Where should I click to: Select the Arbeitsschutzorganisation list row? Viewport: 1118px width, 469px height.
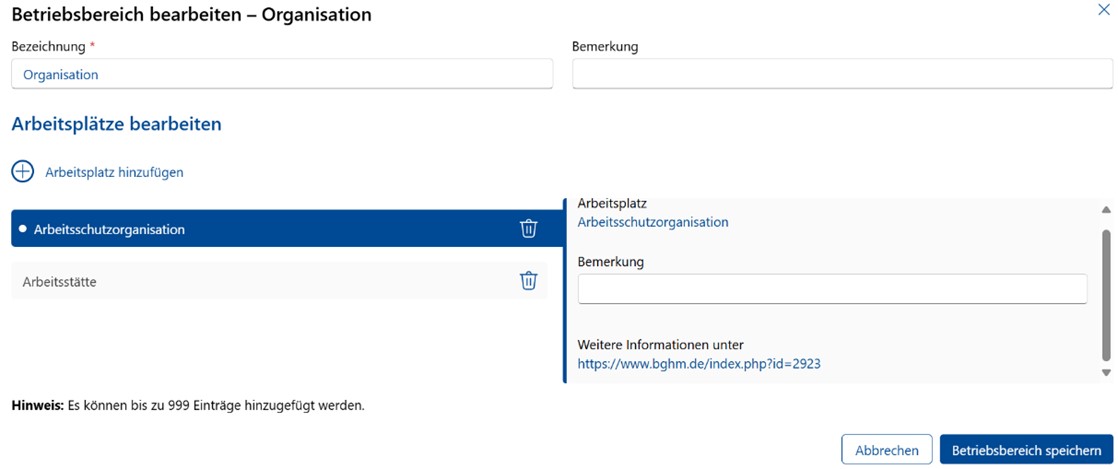tap(287, 229)
